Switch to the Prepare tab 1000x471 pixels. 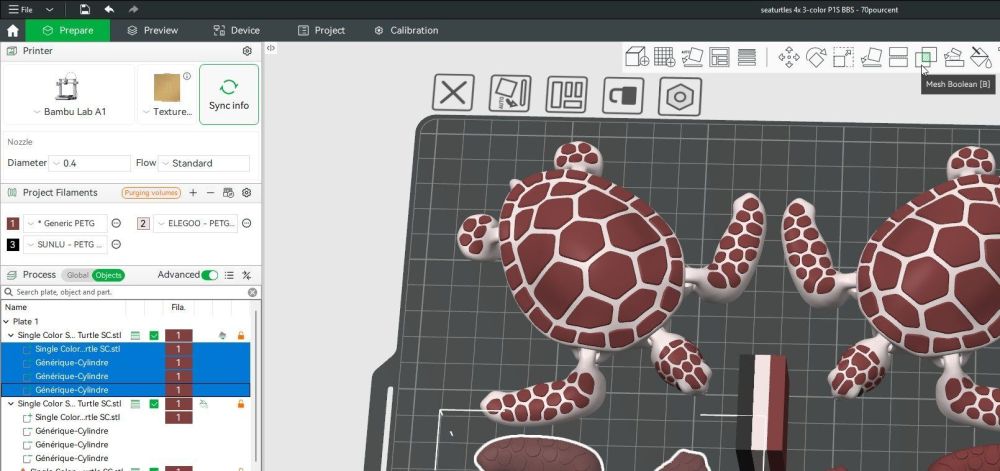[x=67, y=31]
